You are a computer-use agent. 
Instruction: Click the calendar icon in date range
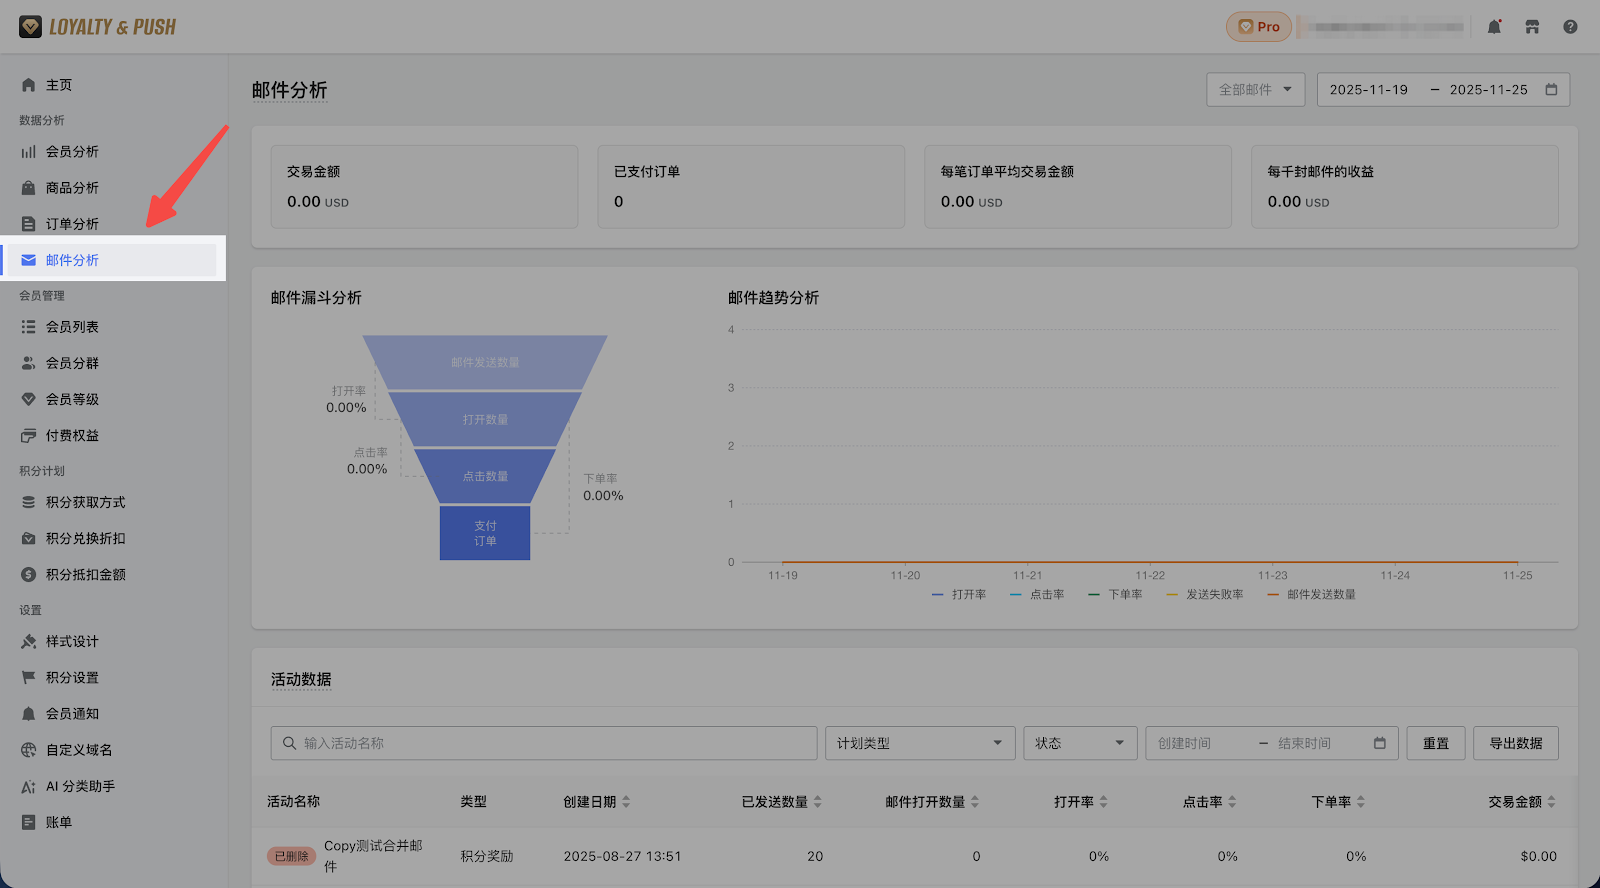point(1551,90)
